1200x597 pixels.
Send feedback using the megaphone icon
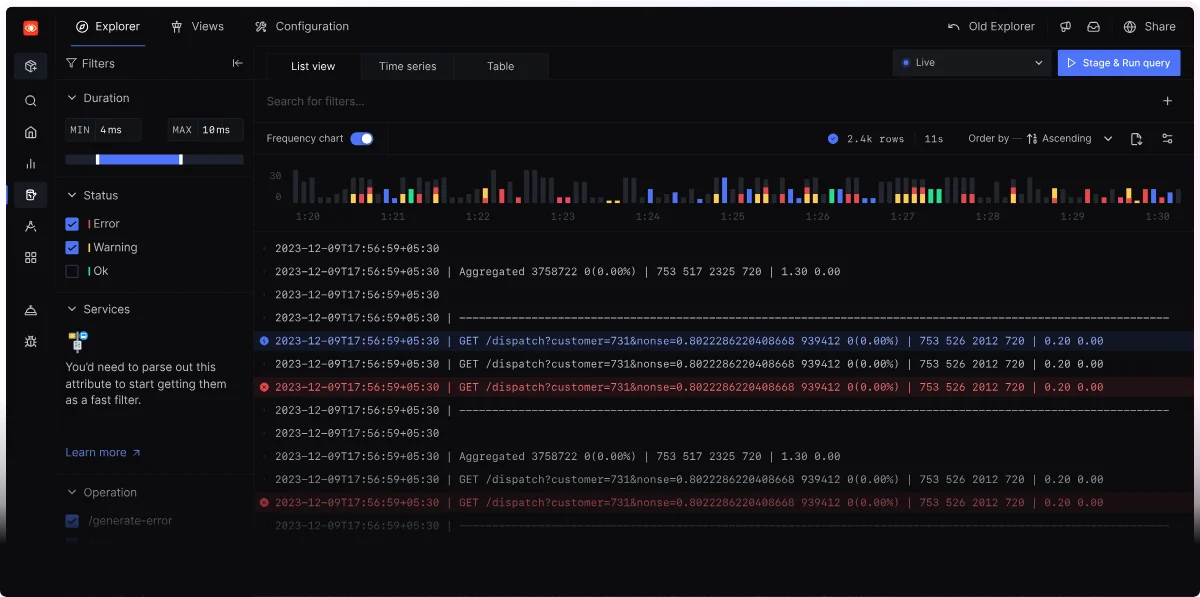click(1065, 27)
